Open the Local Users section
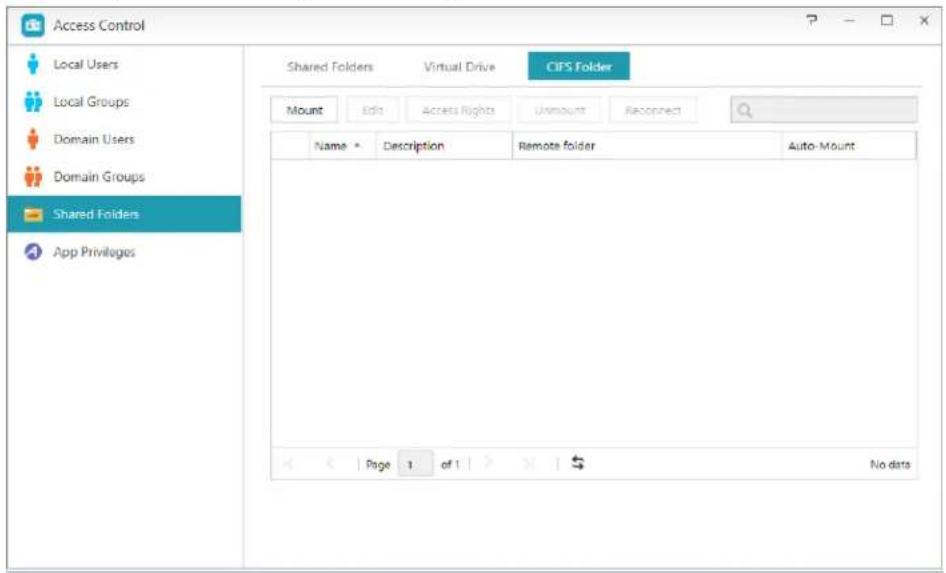946x573 pixels. click(124, 65)
